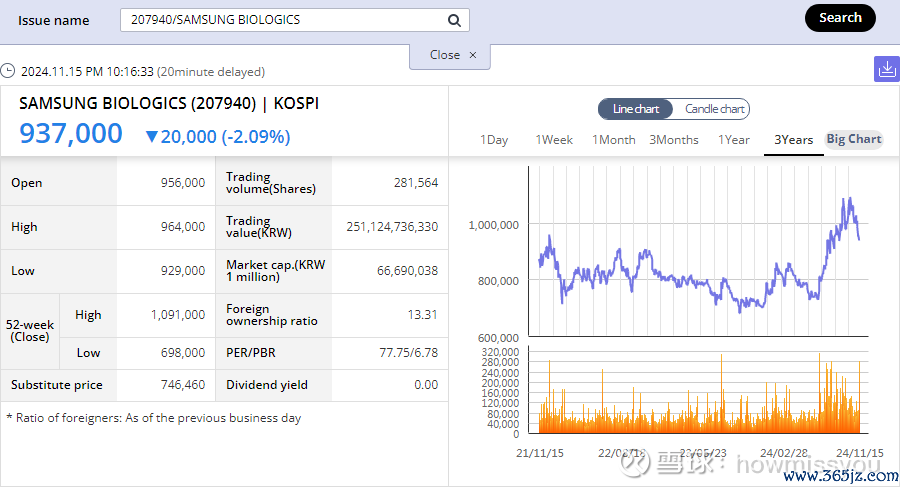
Task: Click the SAMSUNG BIOLOGICS (207940) | KOSPI title
Action: point(169,103)
